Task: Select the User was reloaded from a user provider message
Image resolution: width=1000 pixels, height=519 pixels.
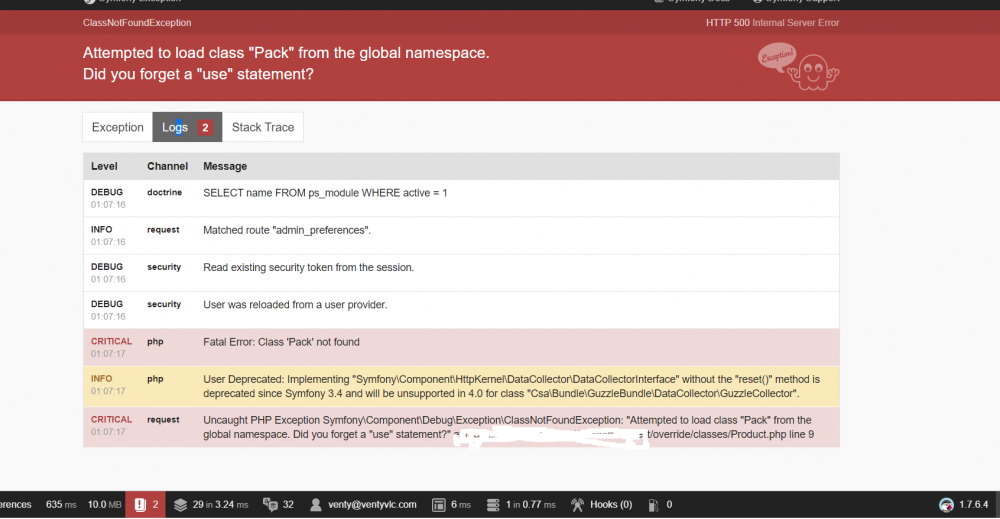Action: click(295, 305)
